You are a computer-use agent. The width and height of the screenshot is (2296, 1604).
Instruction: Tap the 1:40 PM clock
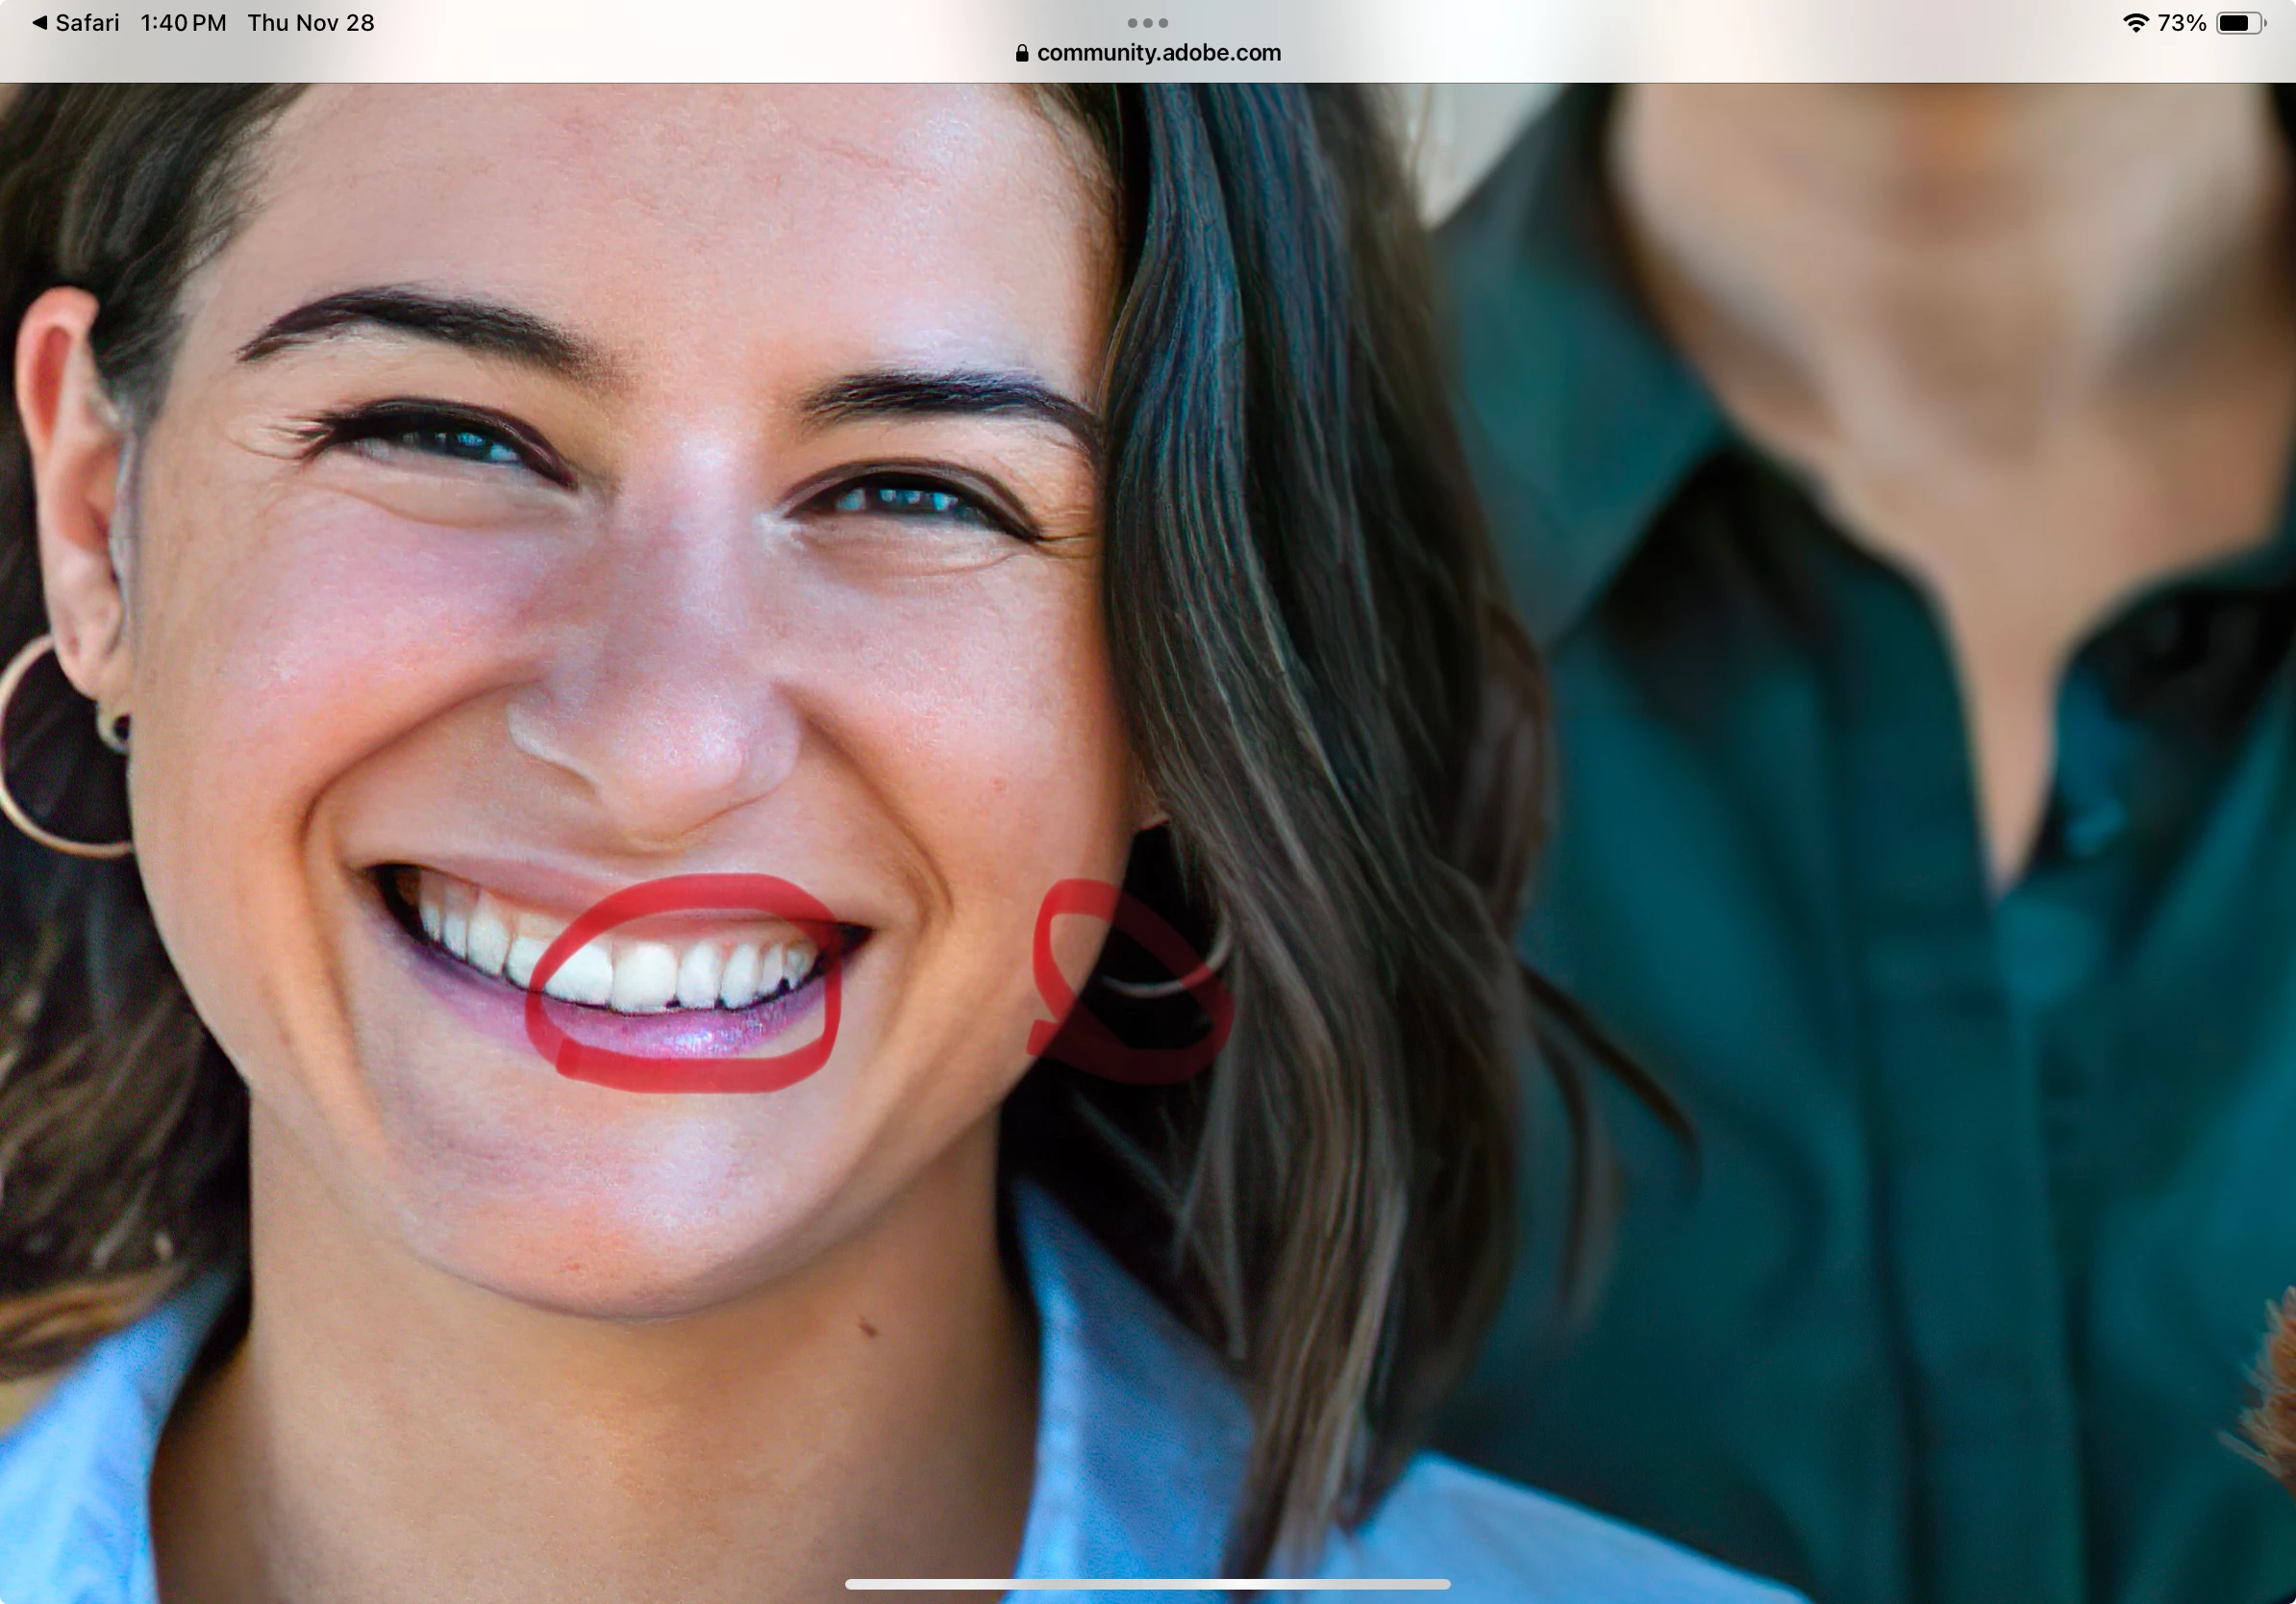tap(183, 23)
